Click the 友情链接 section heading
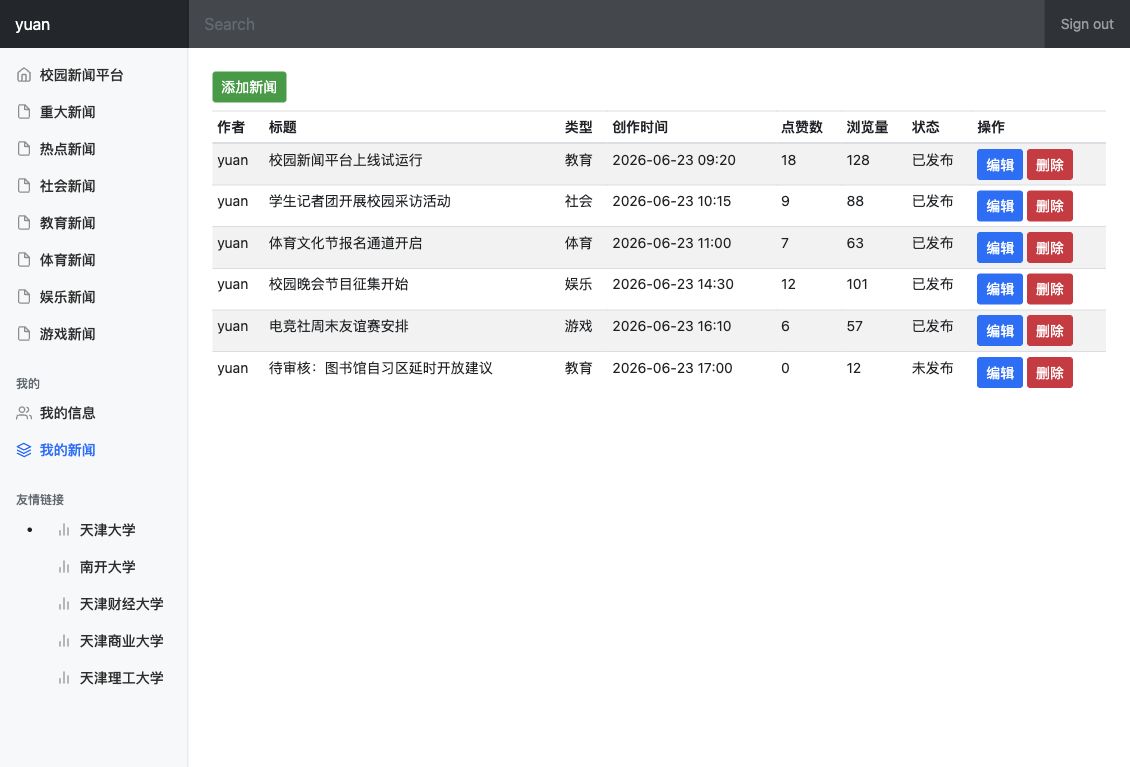Image resolution: width=1130 pixels, height=767 pixels. point(40,500)
